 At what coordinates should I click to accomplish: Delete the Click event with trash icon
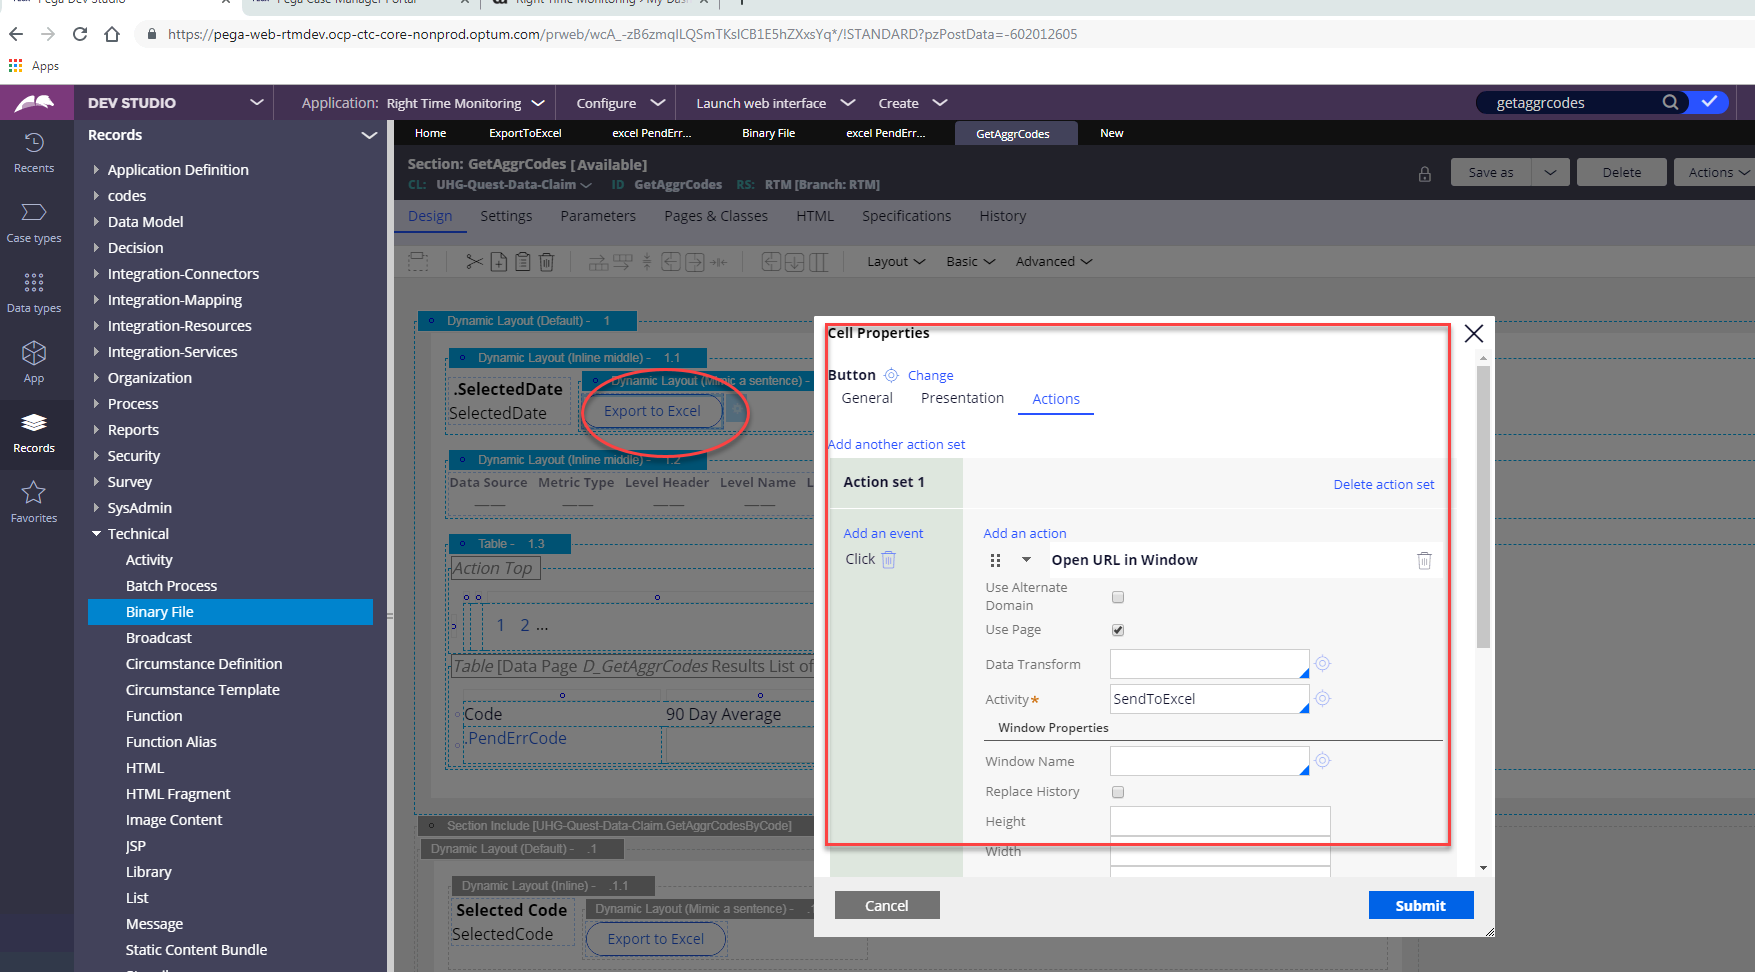[x=889, y=560]
